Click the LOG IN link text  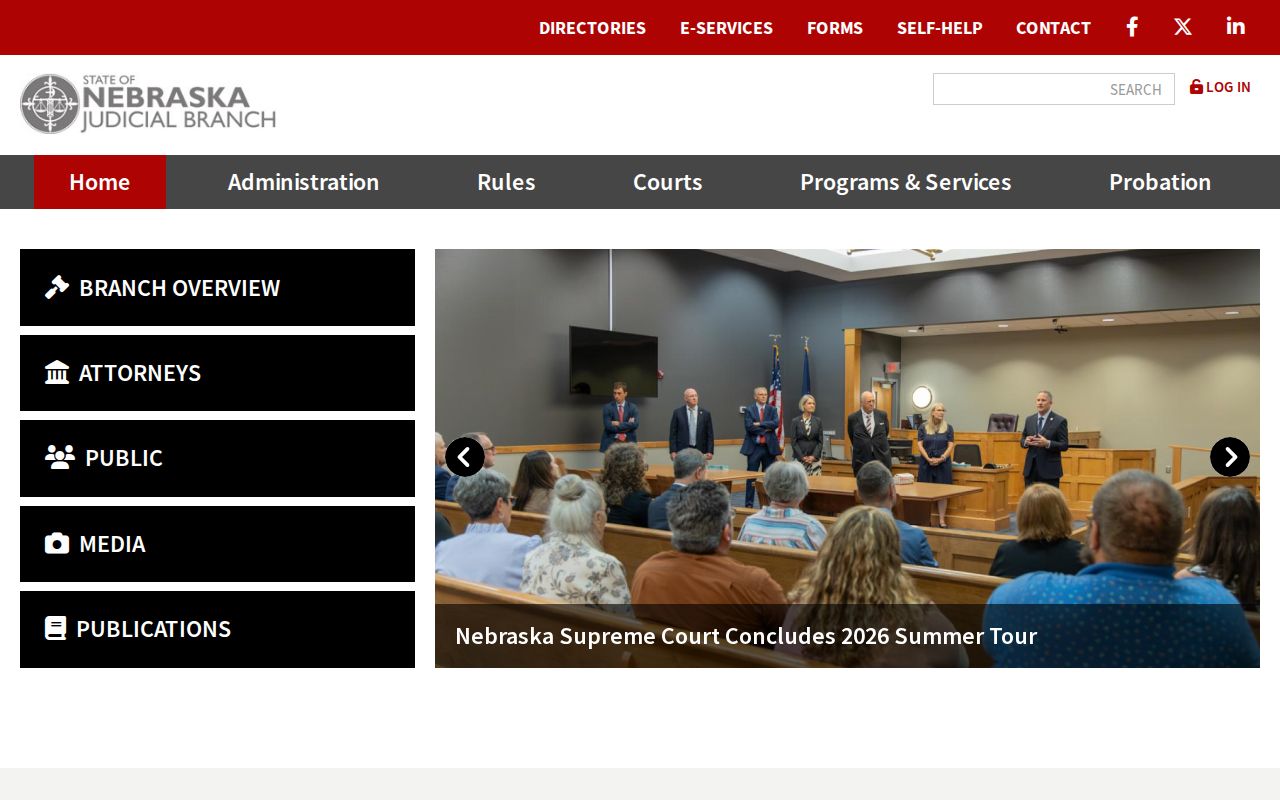[x=1228, y=87]
